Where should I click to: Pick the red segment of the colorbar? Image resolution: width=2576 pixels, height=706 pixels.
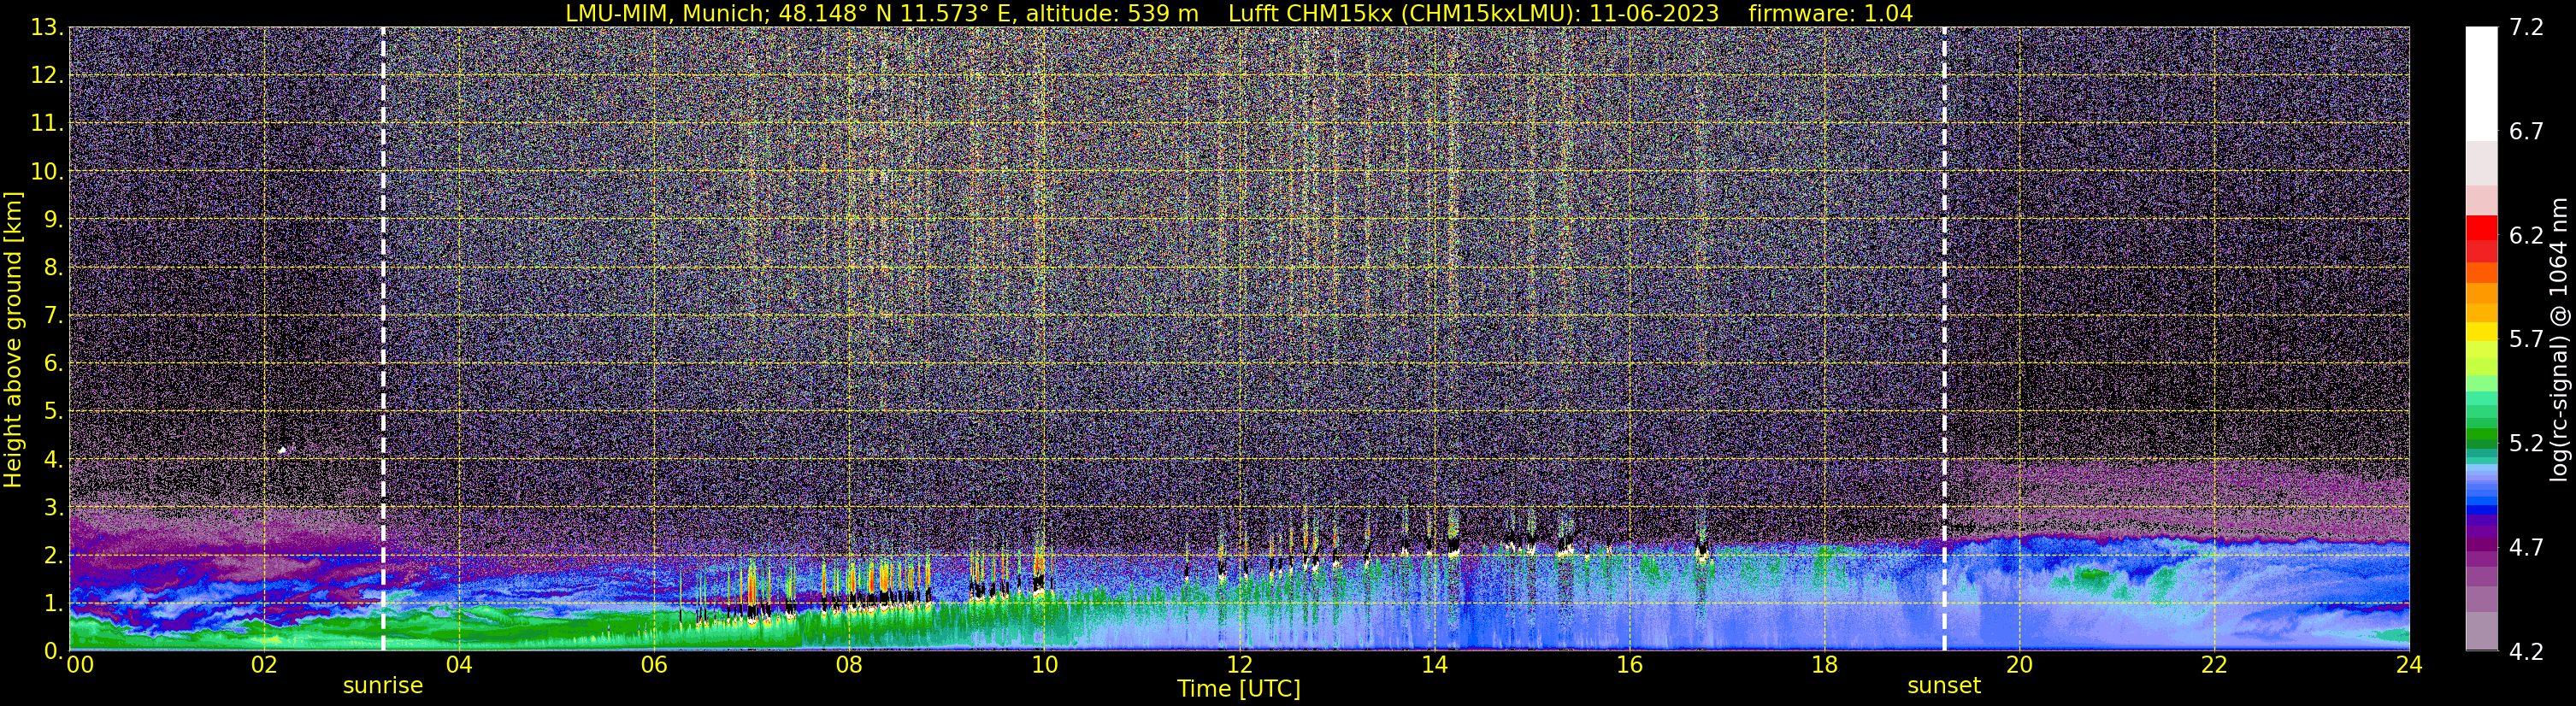coord(2481,227)
